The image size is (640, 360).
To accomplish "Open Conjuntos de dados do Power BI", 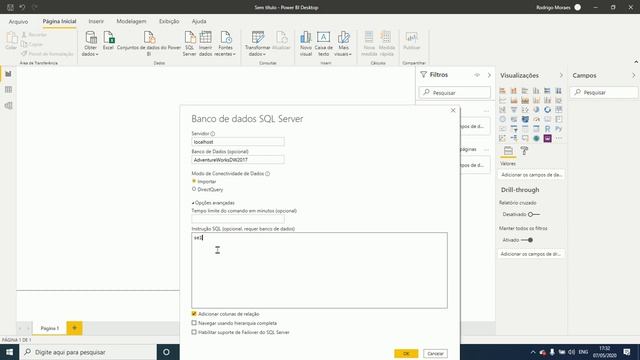I will click(x=149, y=44).
